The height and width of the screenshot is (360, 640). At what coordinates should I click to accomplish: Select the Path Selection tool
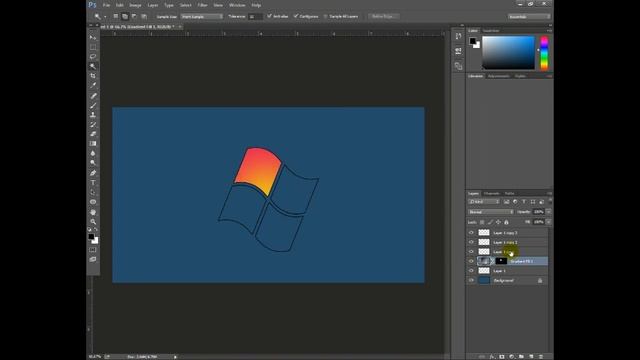pos(93,192)
